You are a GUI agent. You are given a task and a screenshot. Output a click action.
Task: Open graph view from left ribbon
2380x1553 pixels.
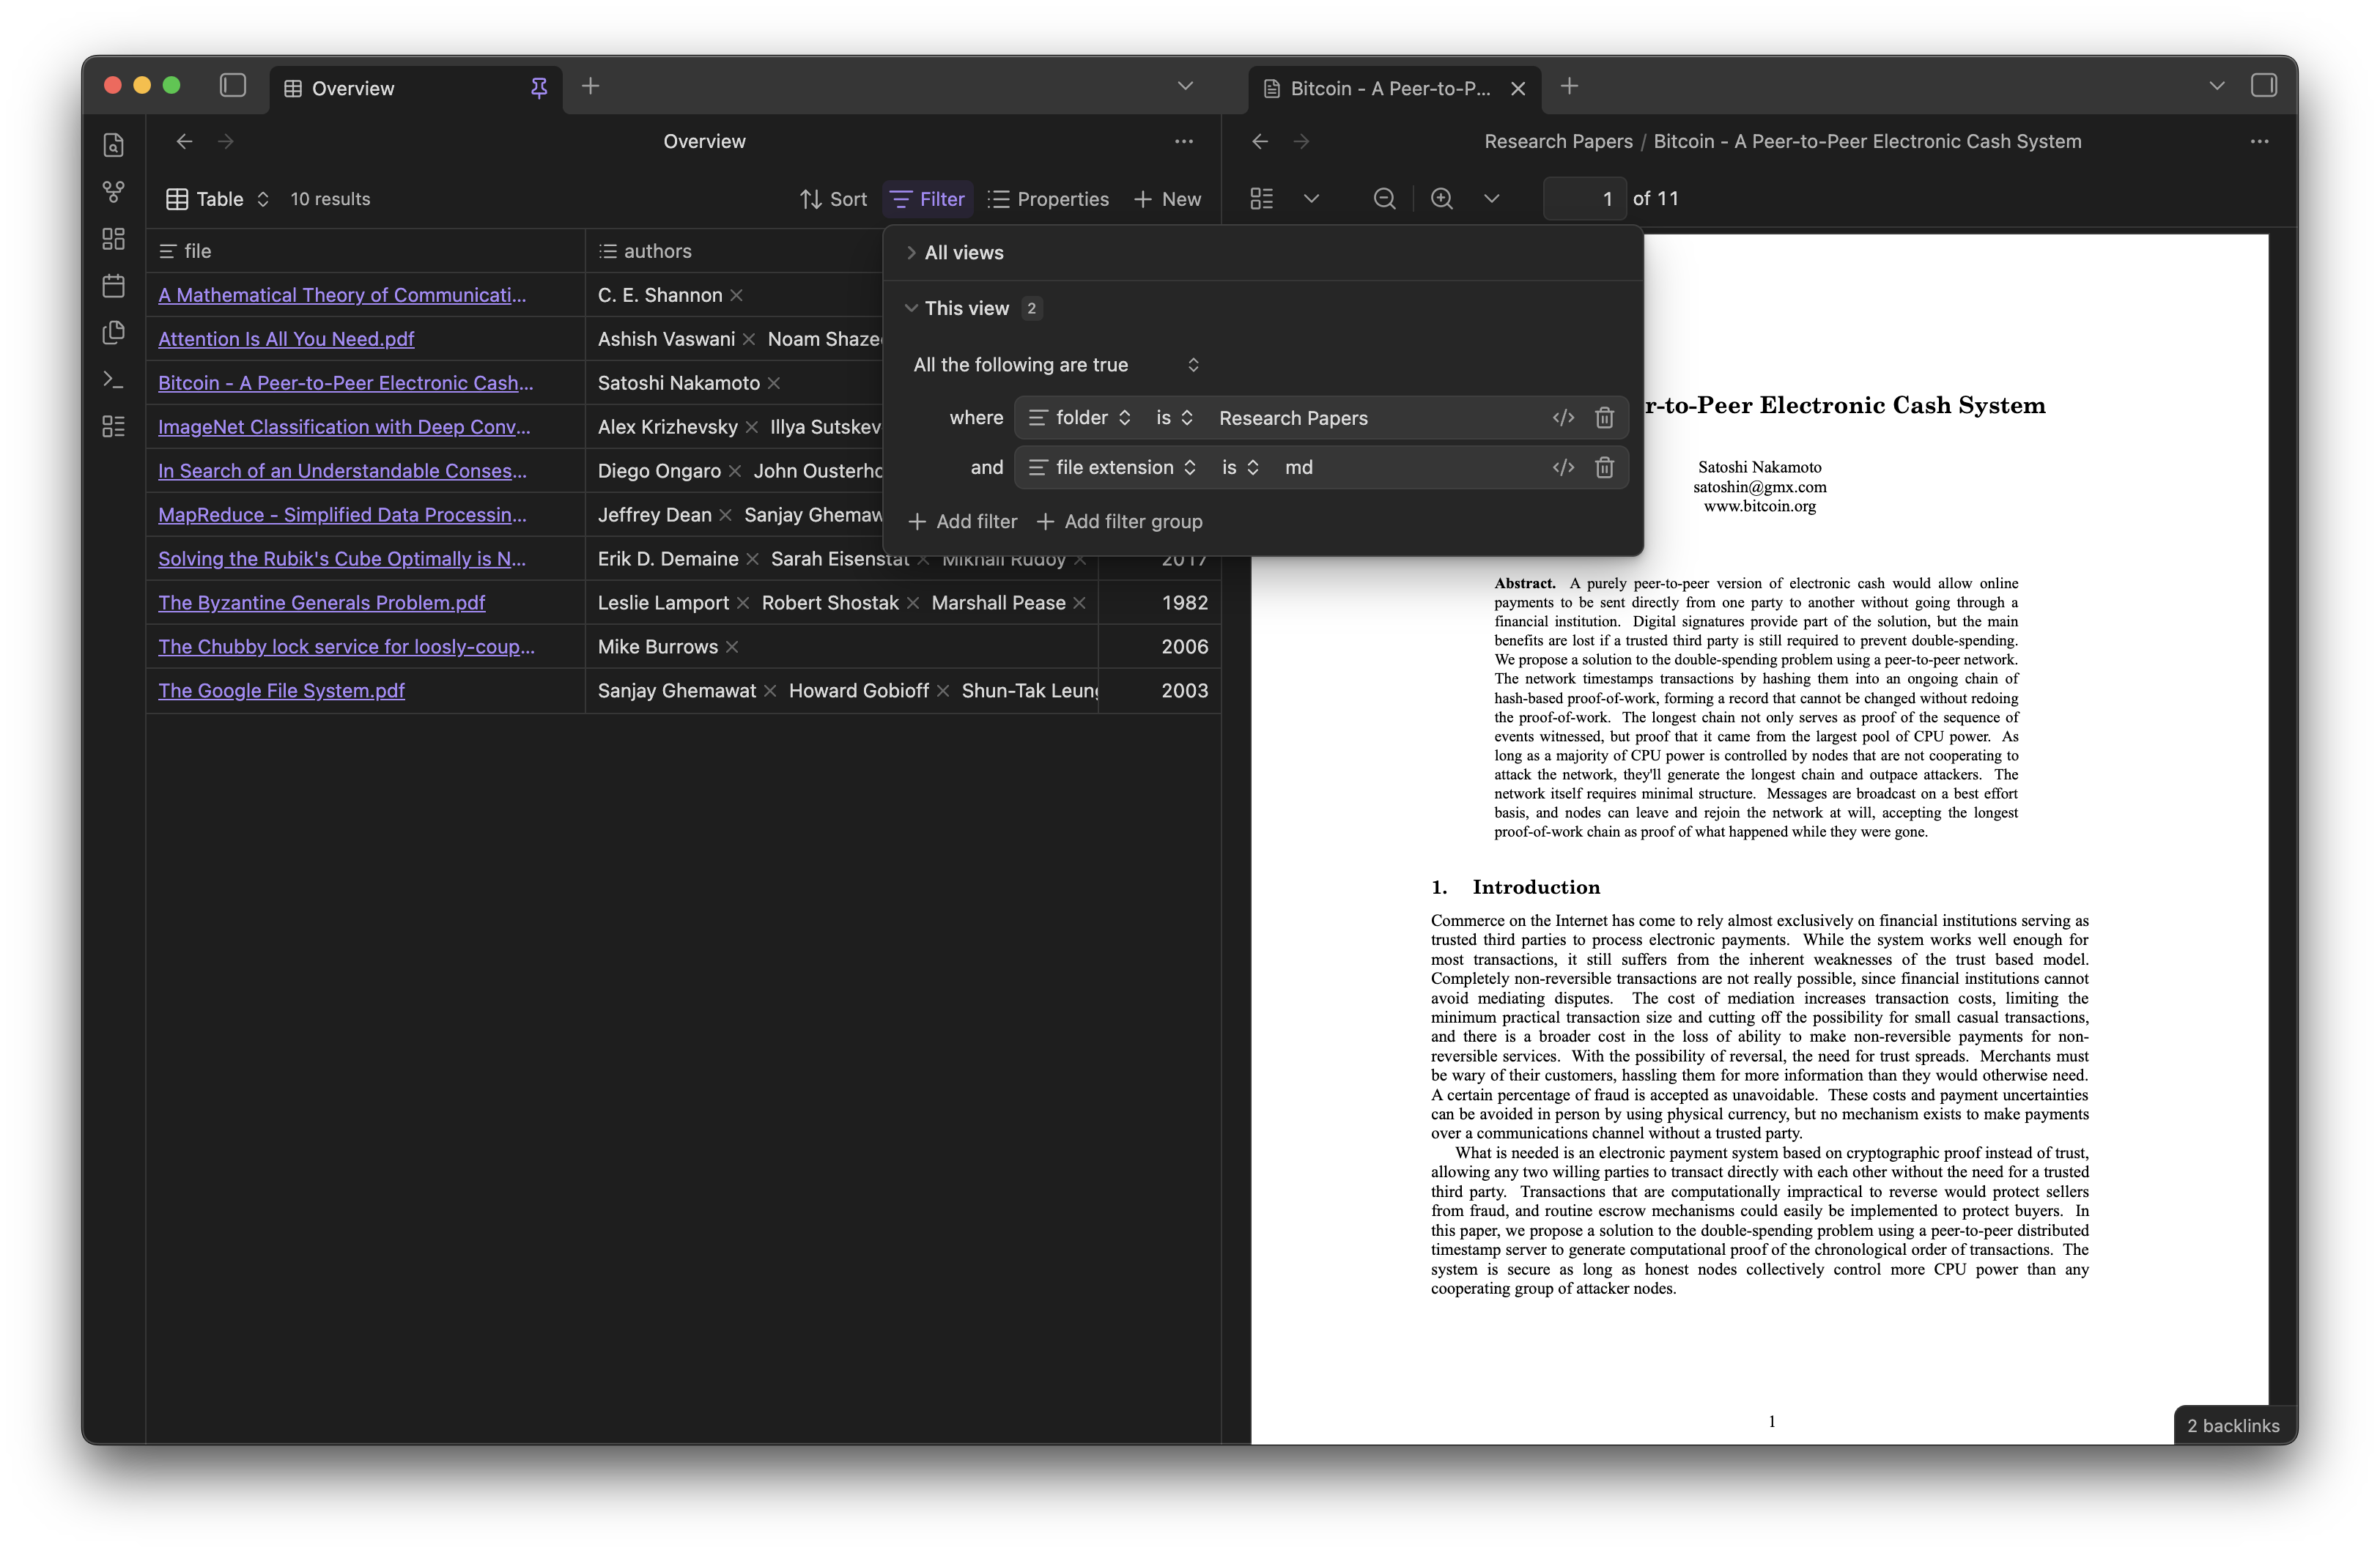114,191
